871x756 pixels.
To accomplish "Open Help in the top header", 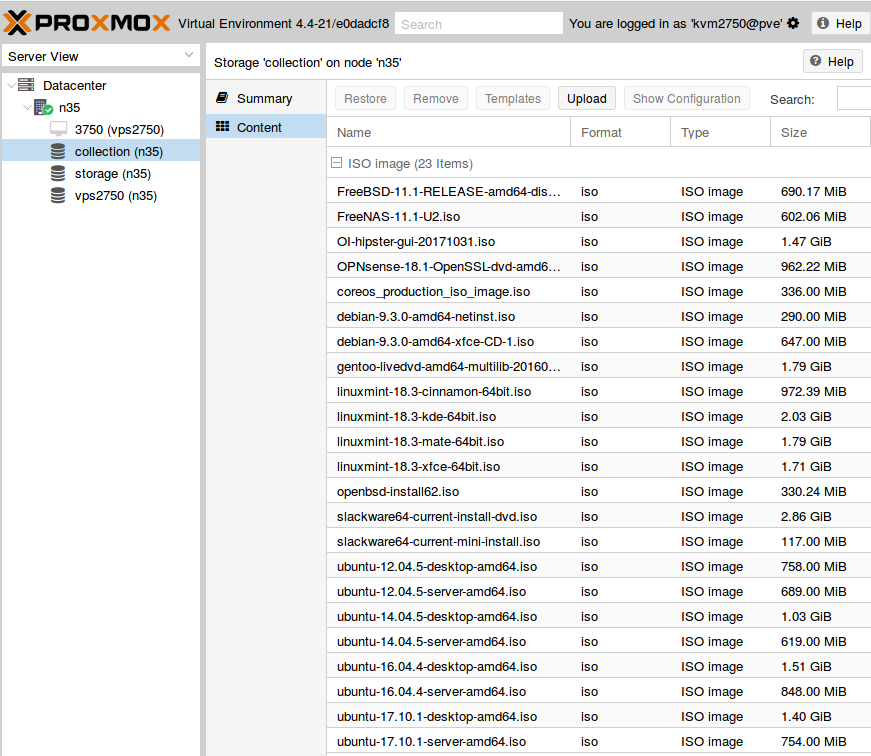I will [839, 23].
